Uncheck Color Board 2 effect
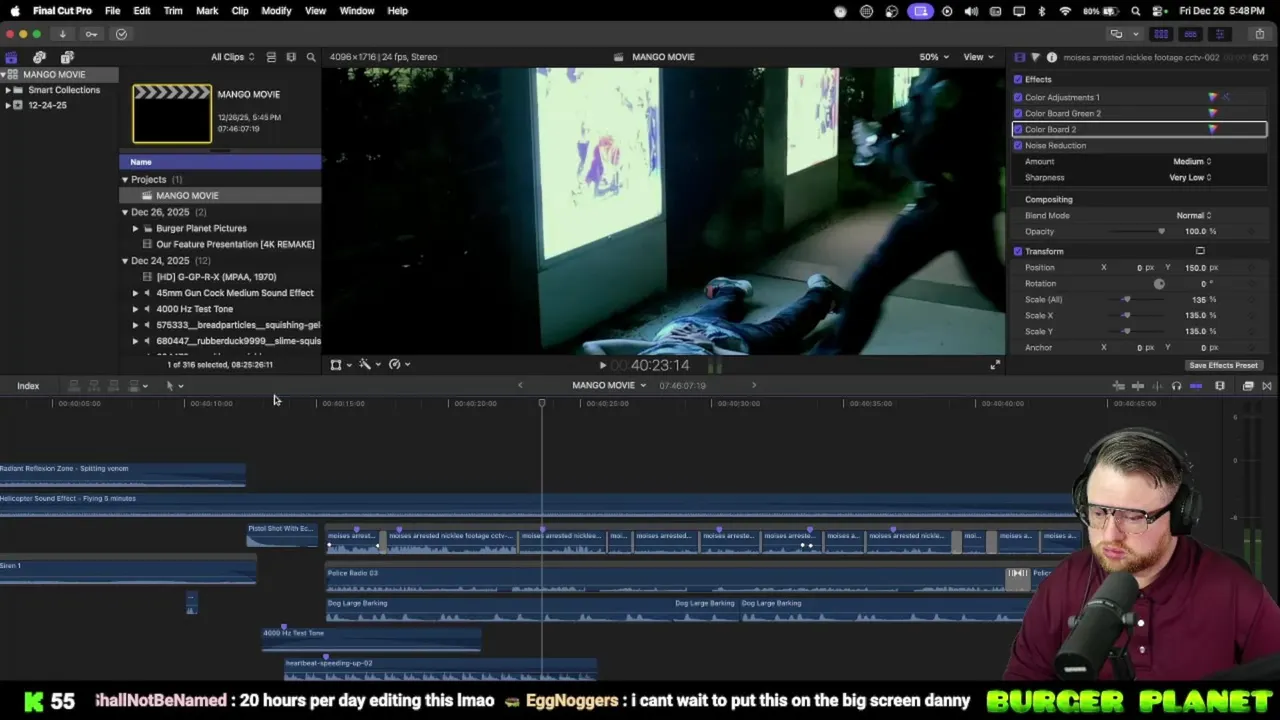 [x=1018, y=129]
